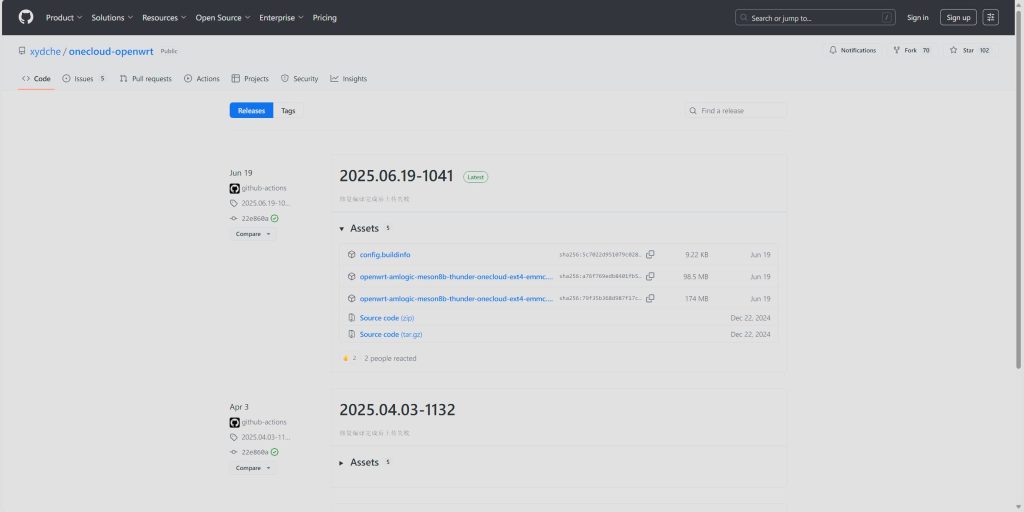Download Source code (tar.gz)
1024x512 pixels.
(391, 334)
